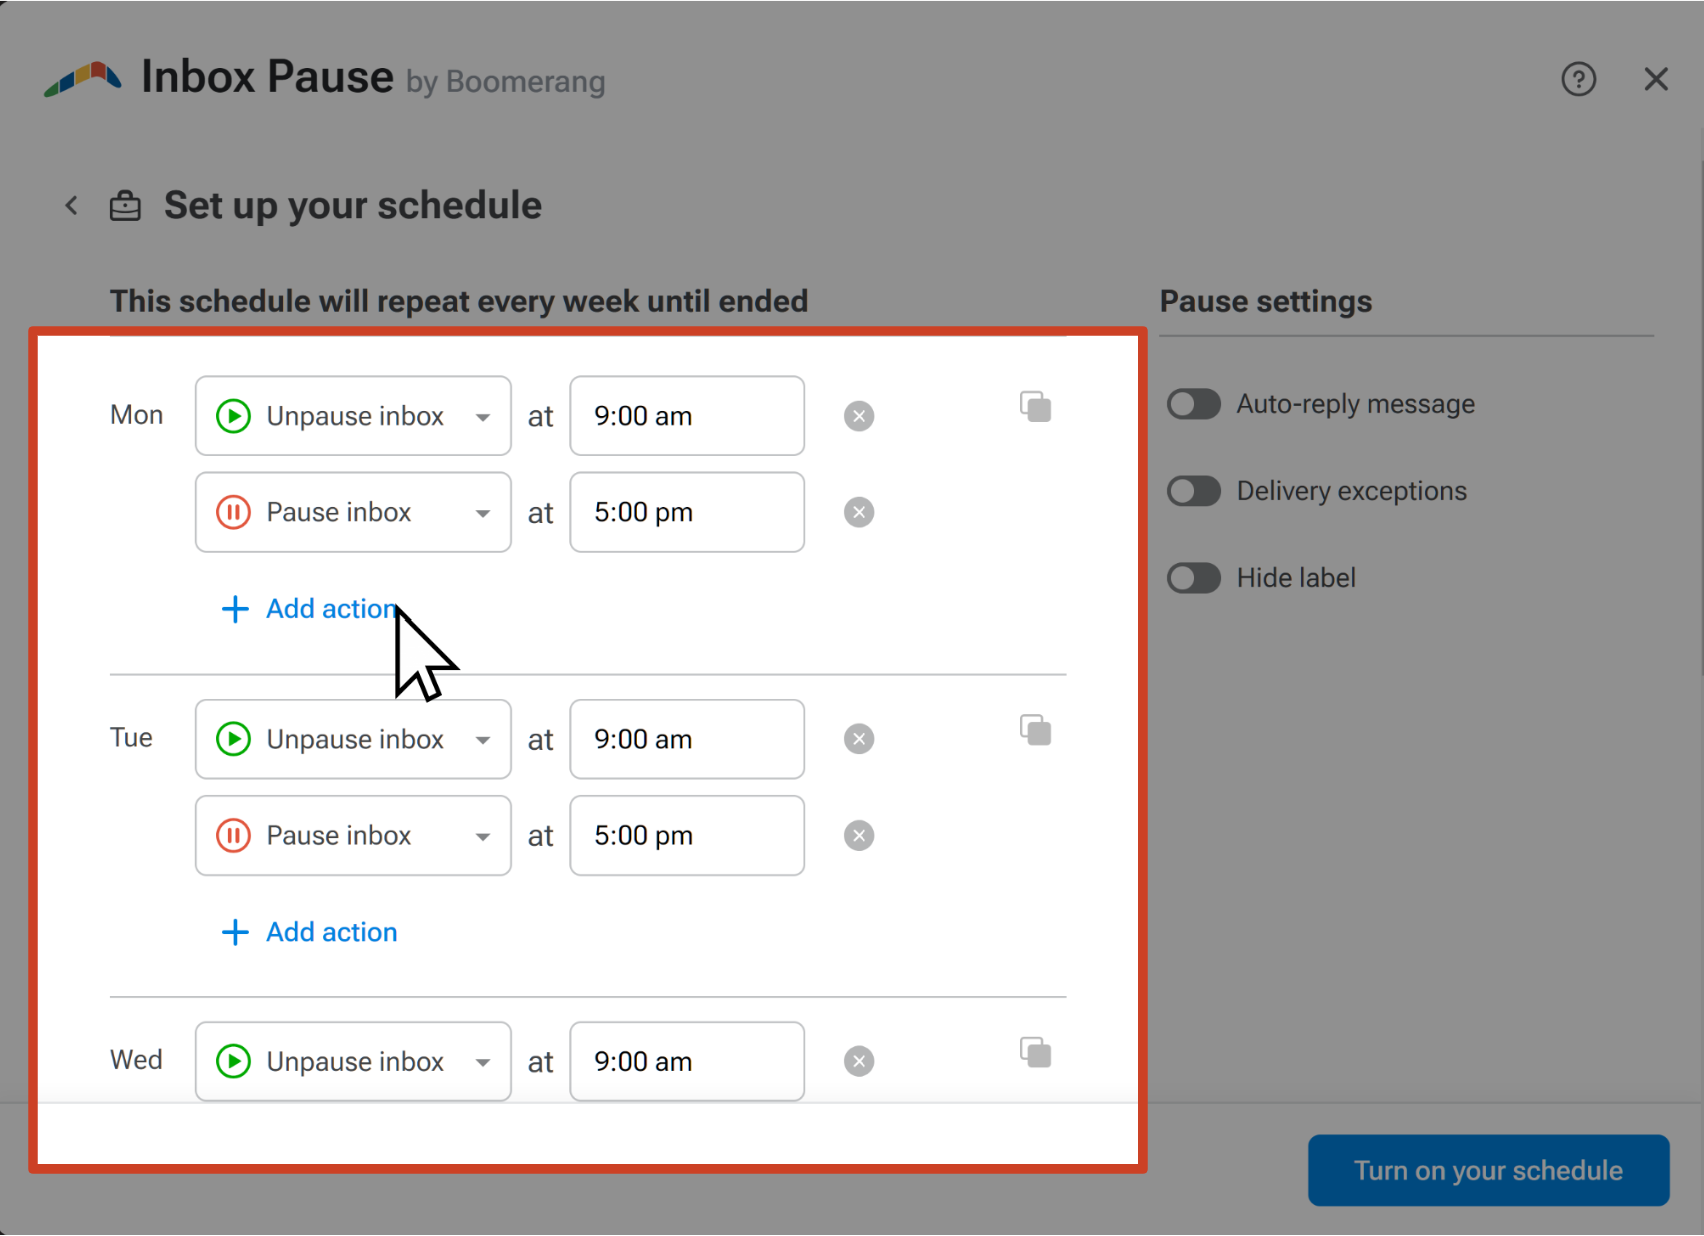Open Monday's Pause inbox dropdown
Viewport: 1704px width, 1236px height.
click(353, 512)
